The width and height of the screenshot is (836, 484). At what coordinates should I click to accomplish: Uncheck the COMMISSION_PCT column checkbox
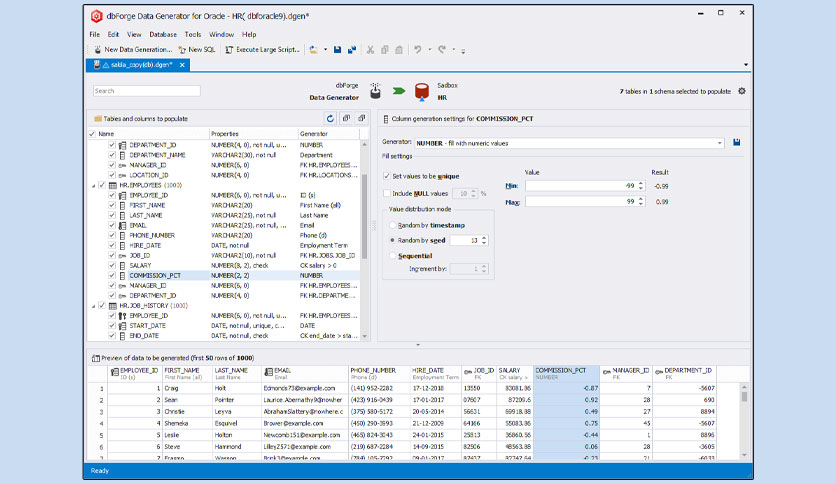(112, 276)
